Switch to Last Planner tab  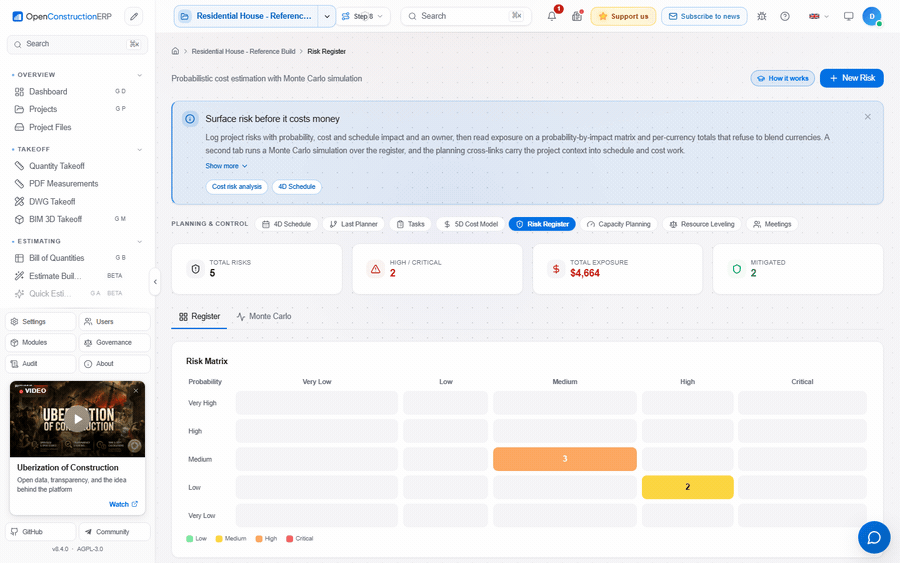point(354,224)
